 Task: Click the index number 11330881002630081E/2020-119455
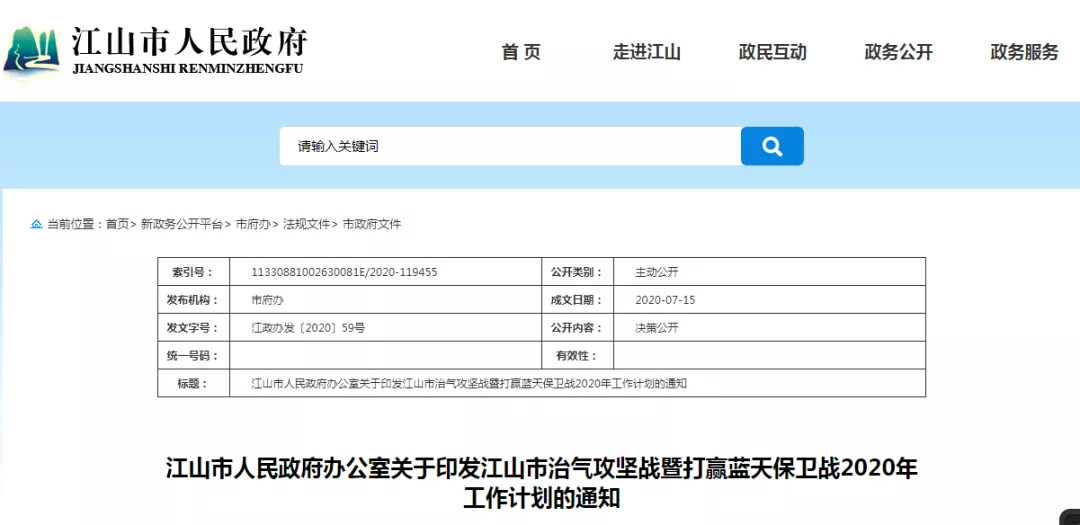tap(344, 272)
